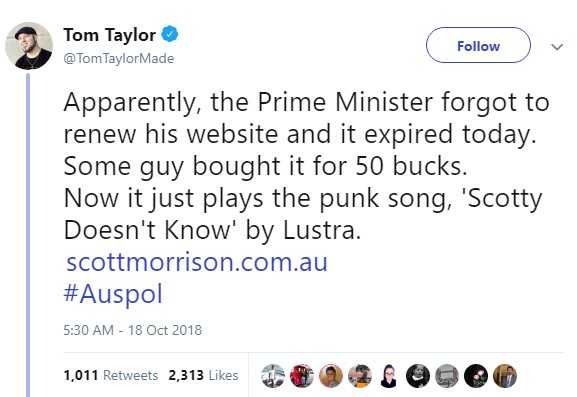Open last liker avatar, man in suit

click(505, 376)
